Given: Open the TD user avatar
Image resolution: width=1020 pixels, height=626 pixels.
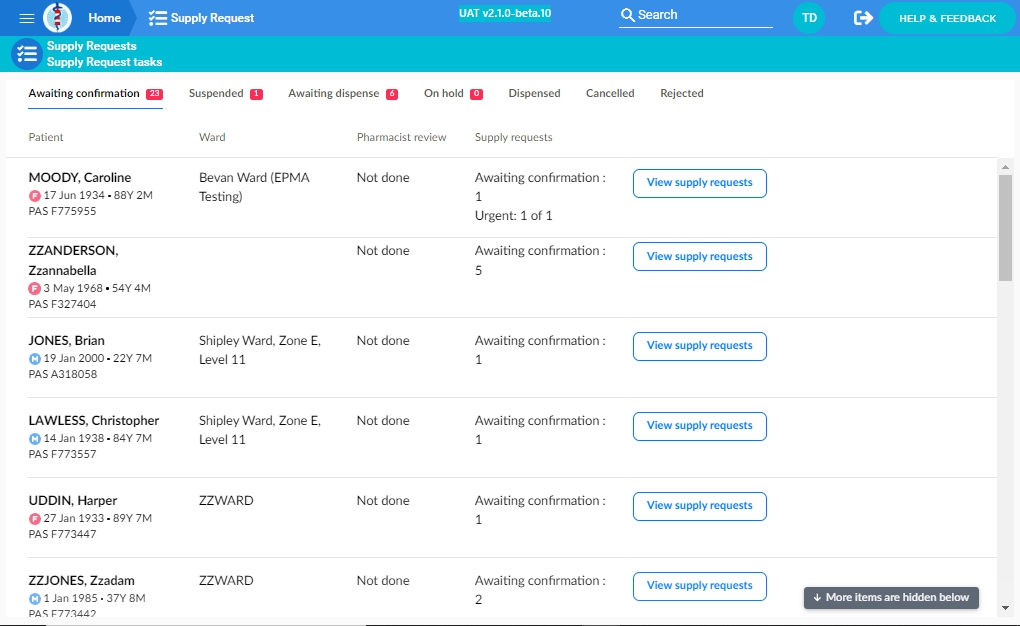Looking at the screenshot, I should [x=809, y=18].
